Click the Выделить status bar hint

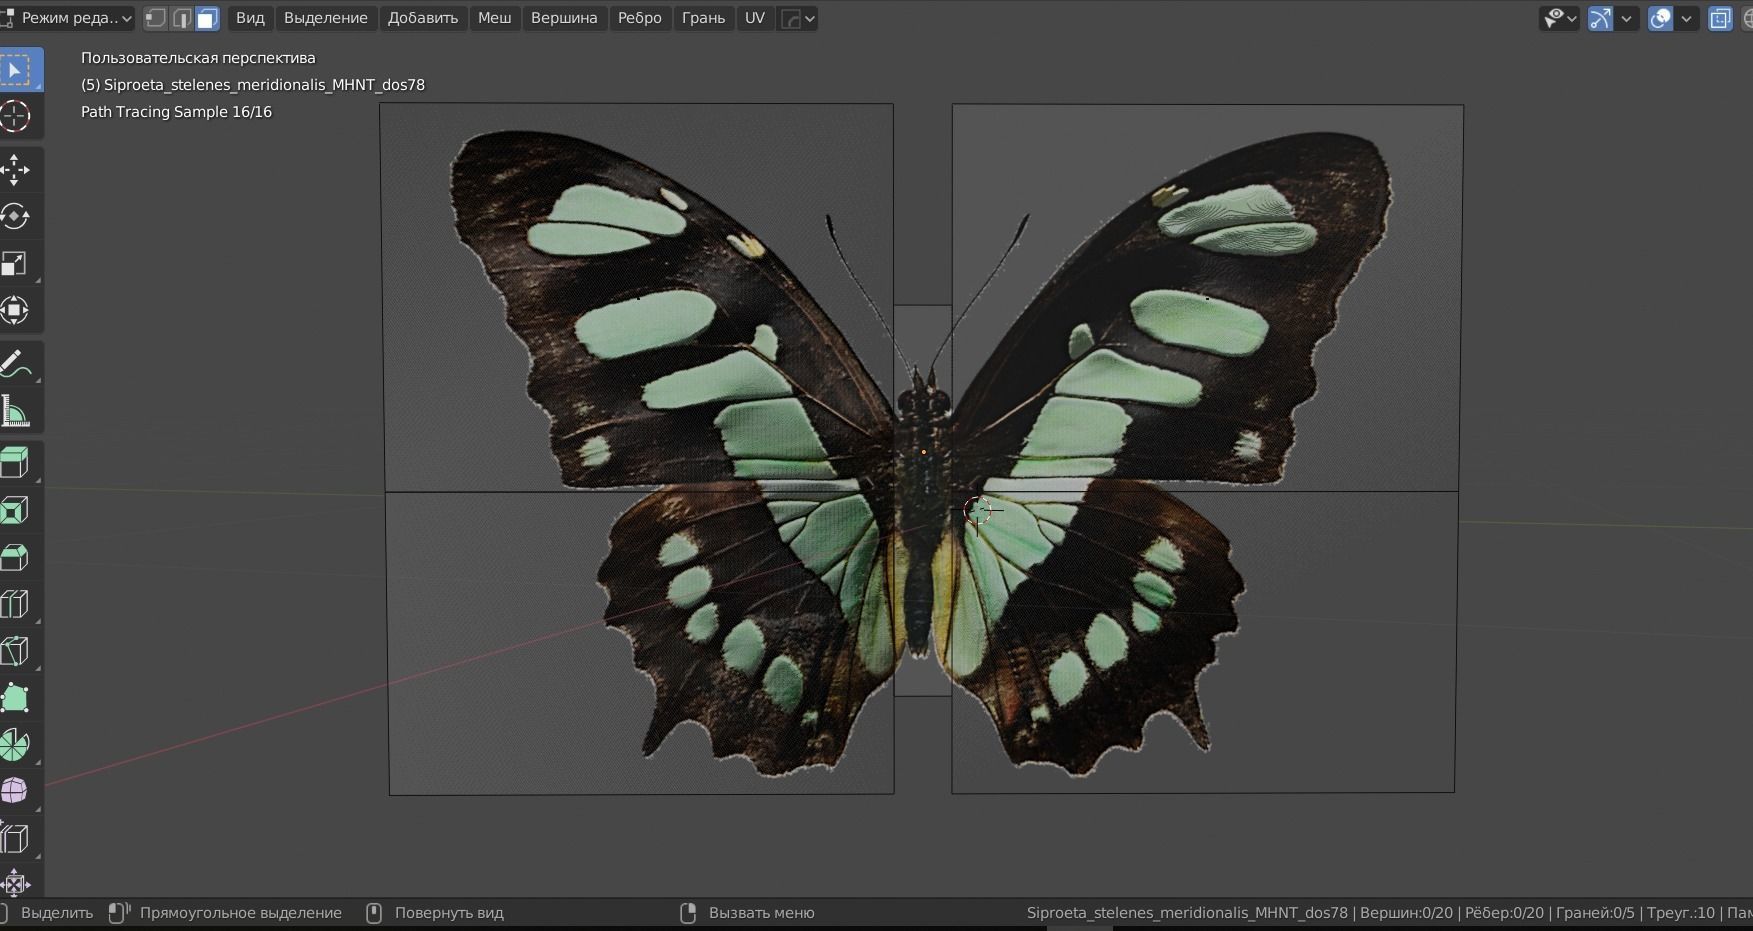(x=57, y=913)
